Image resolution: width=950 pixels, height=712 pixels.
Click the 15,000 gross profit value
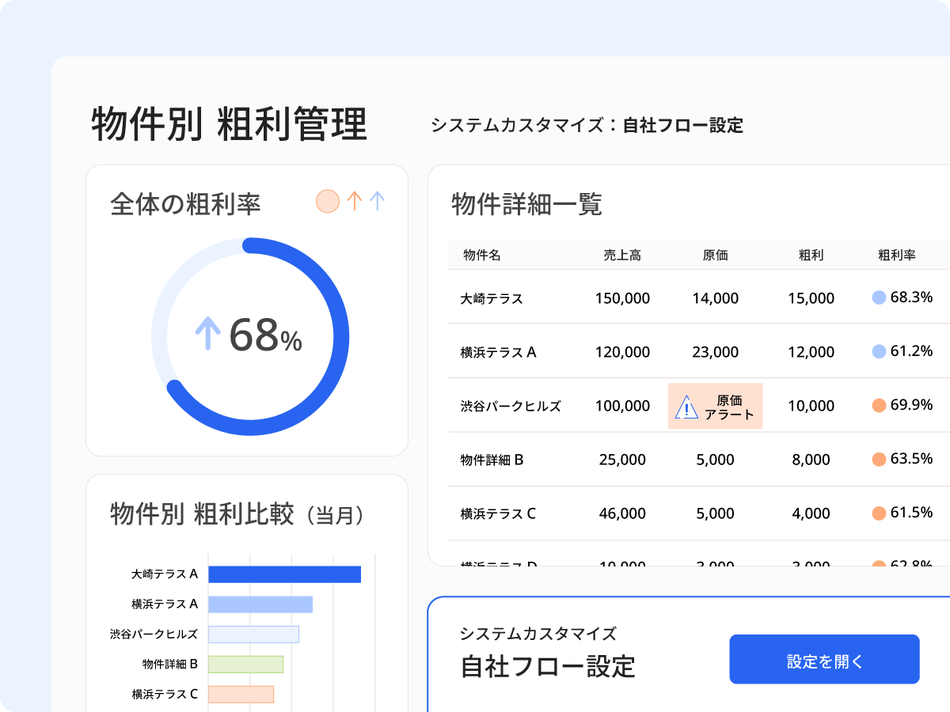pos(811,298)
